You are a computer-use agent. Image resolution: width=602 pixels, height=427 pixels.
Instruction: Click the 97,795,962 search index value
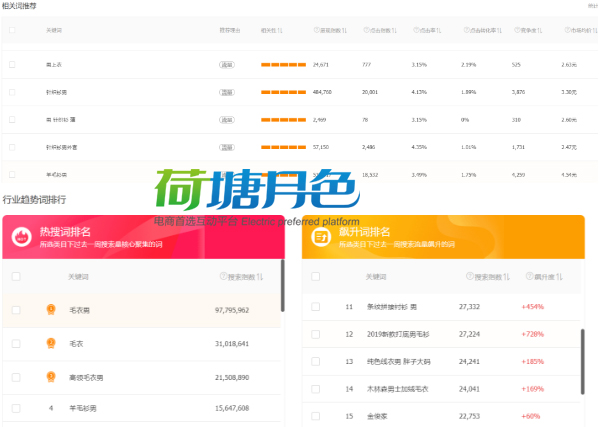pos(232,310)
